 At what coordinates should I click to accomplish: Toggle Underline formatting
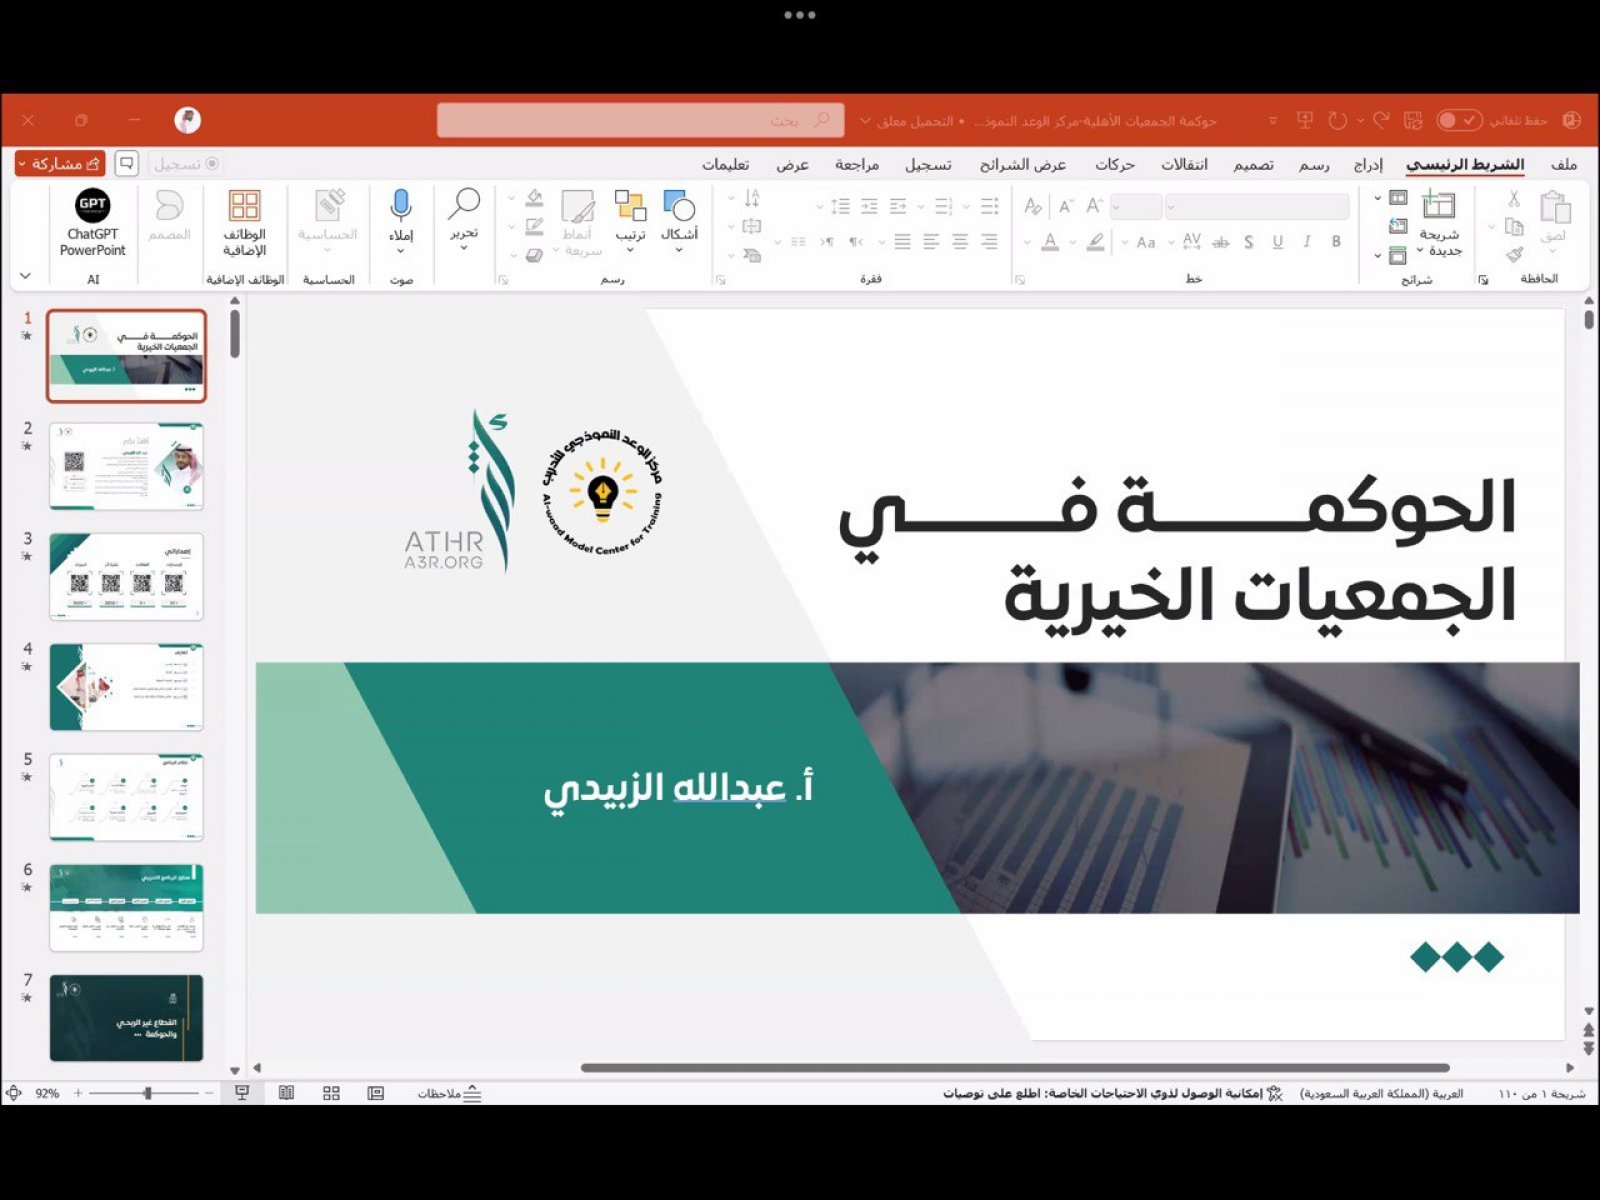click(1277, 242)
